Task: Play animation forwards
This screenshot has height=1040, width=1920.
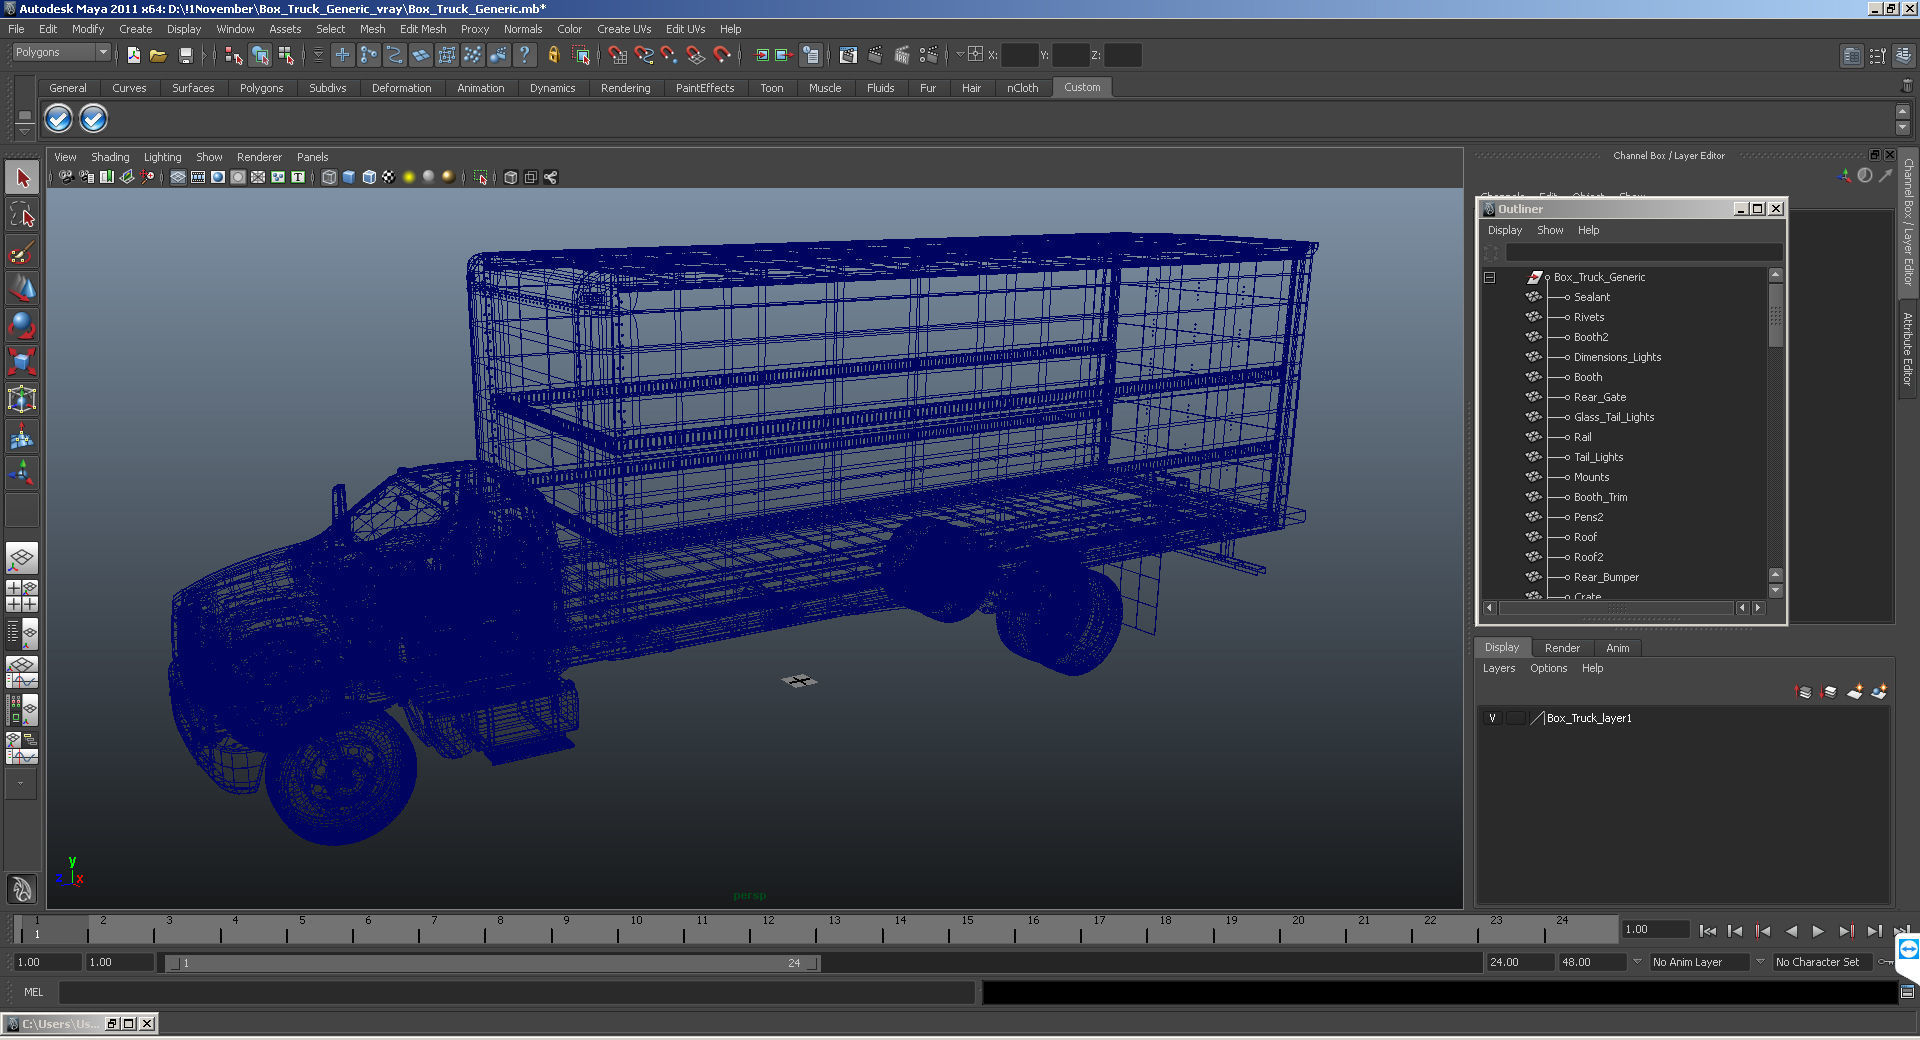Action: (1818, 931)
